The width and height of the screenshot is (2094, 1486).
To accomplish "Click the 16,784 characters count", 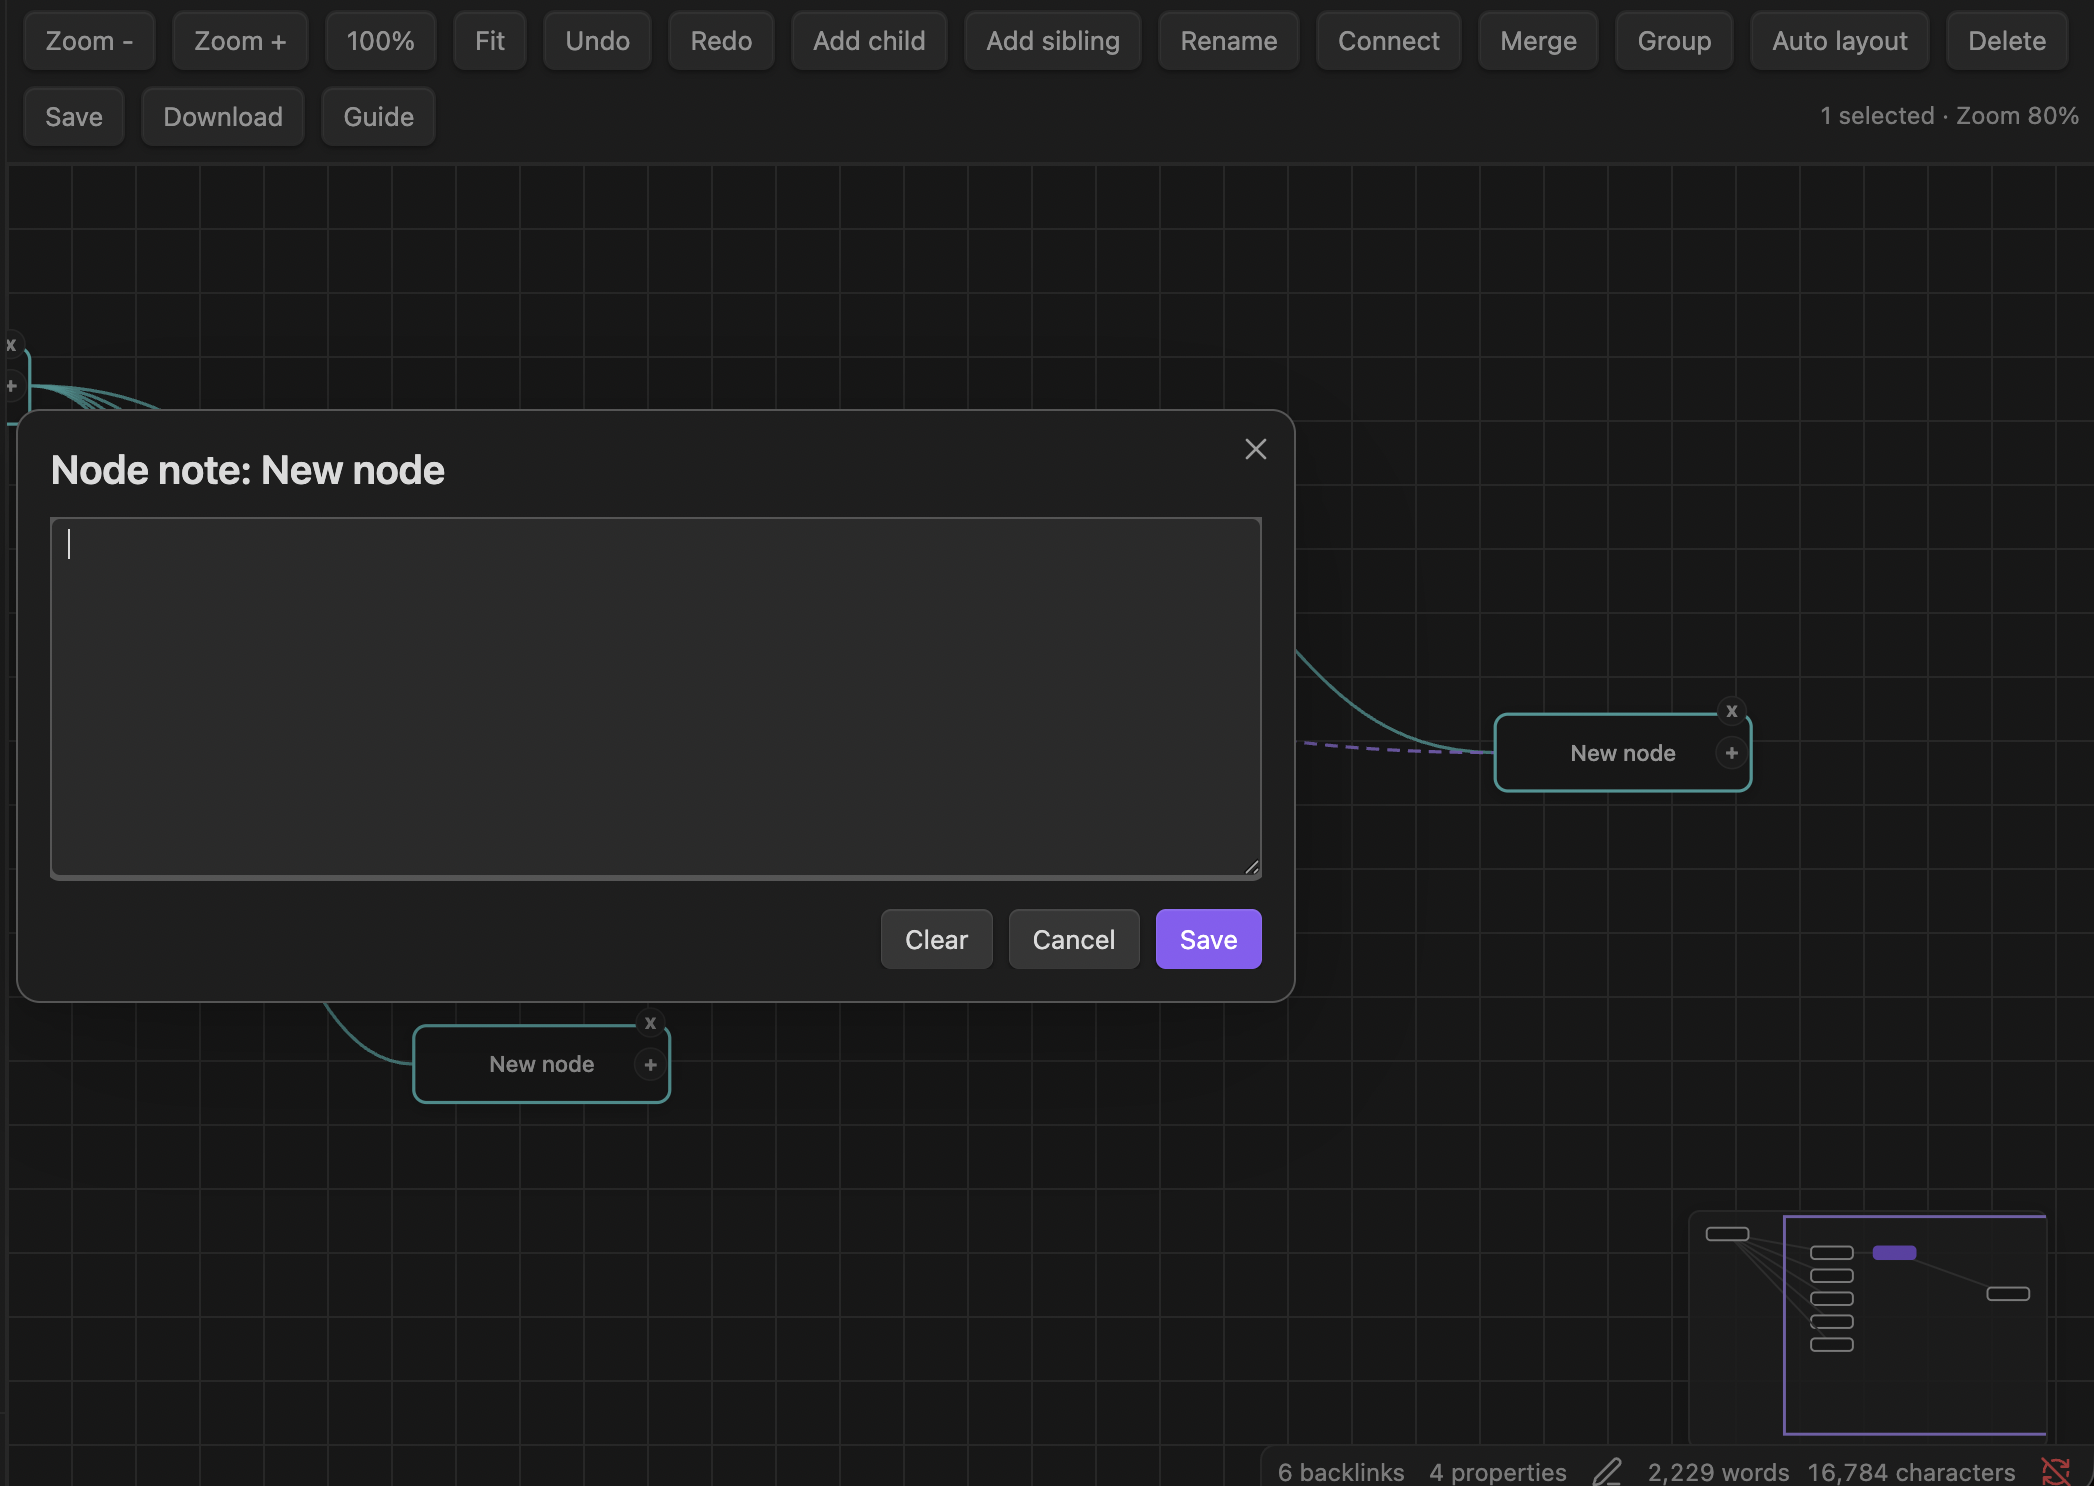I will 1911,1472.
